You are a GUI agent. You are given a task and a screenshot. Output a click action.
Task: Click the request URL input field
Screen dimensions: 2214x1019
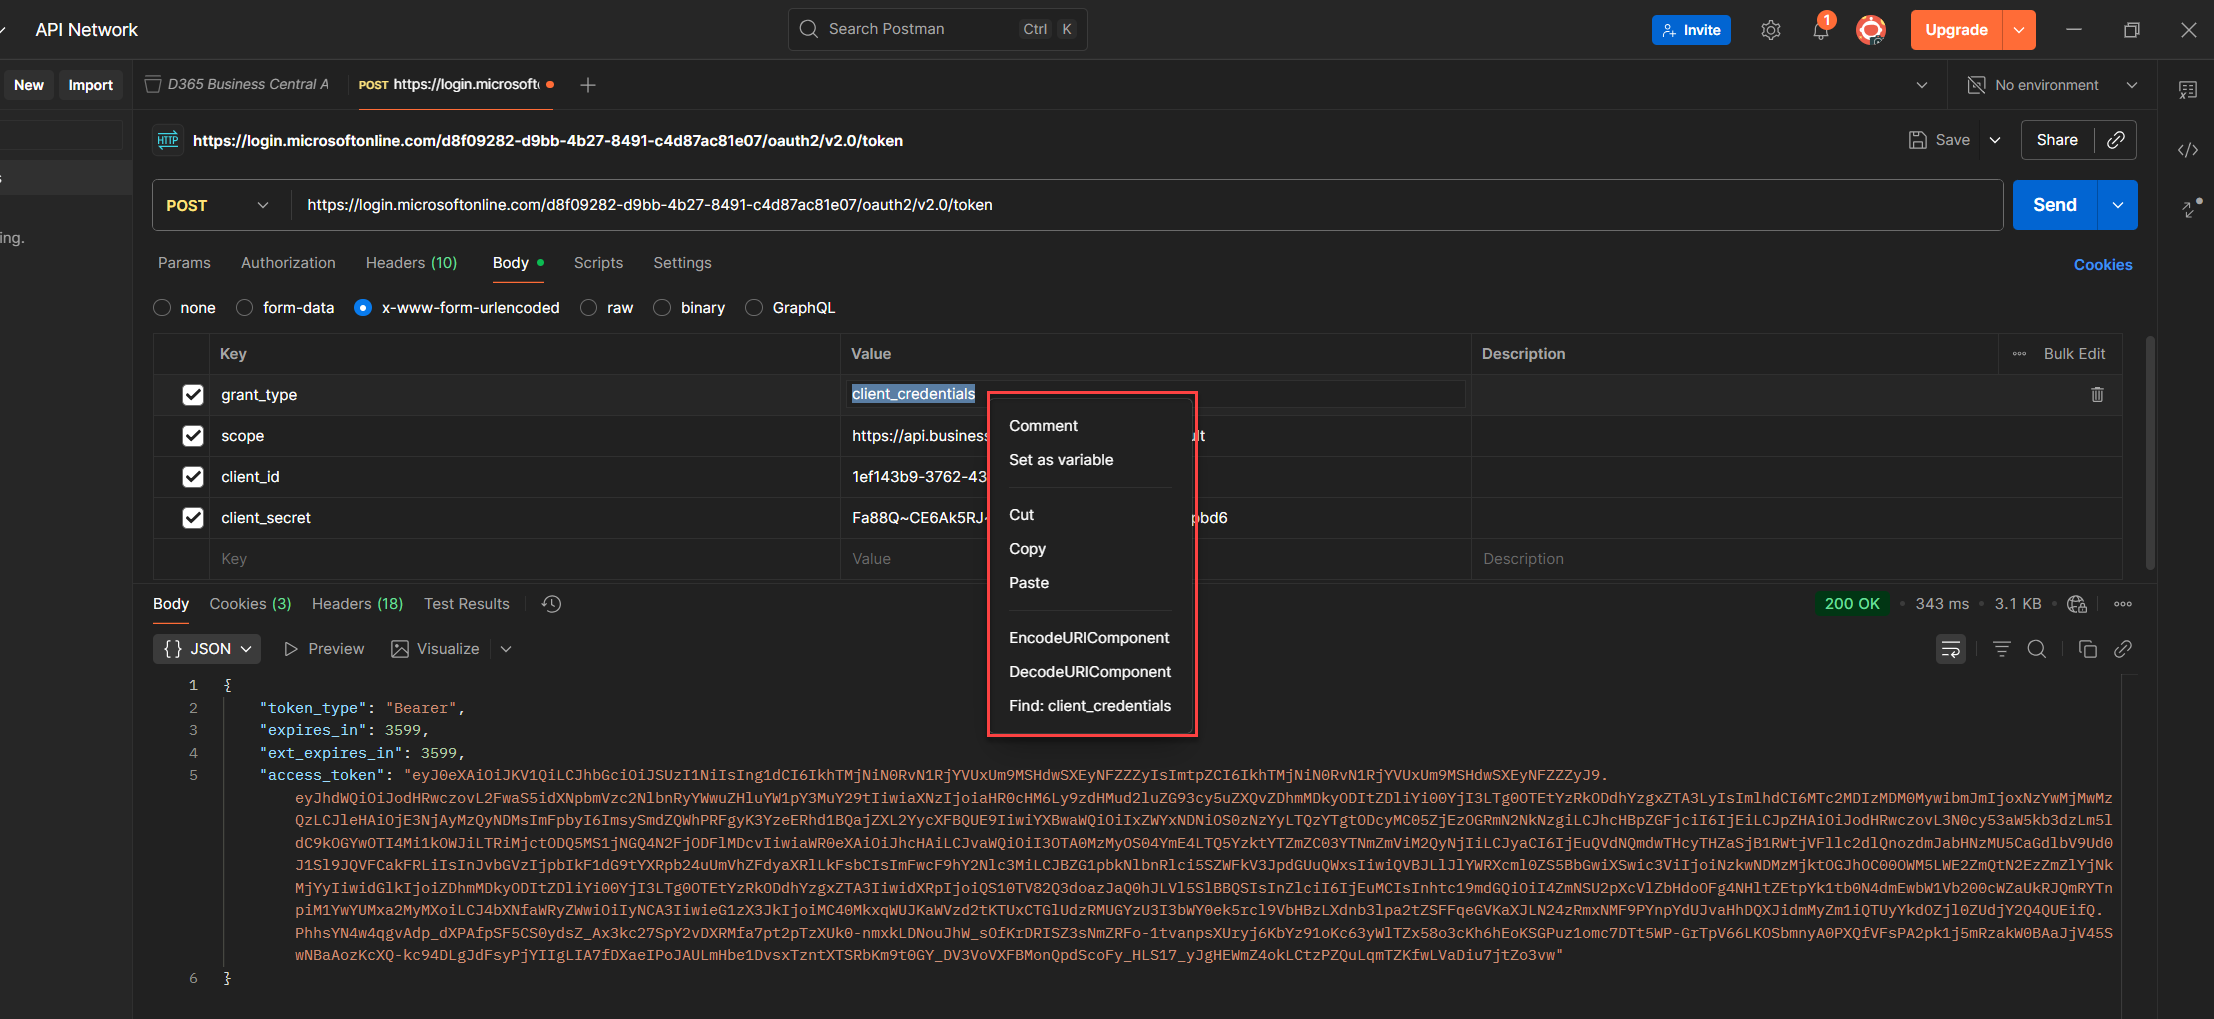(1146, 205)
